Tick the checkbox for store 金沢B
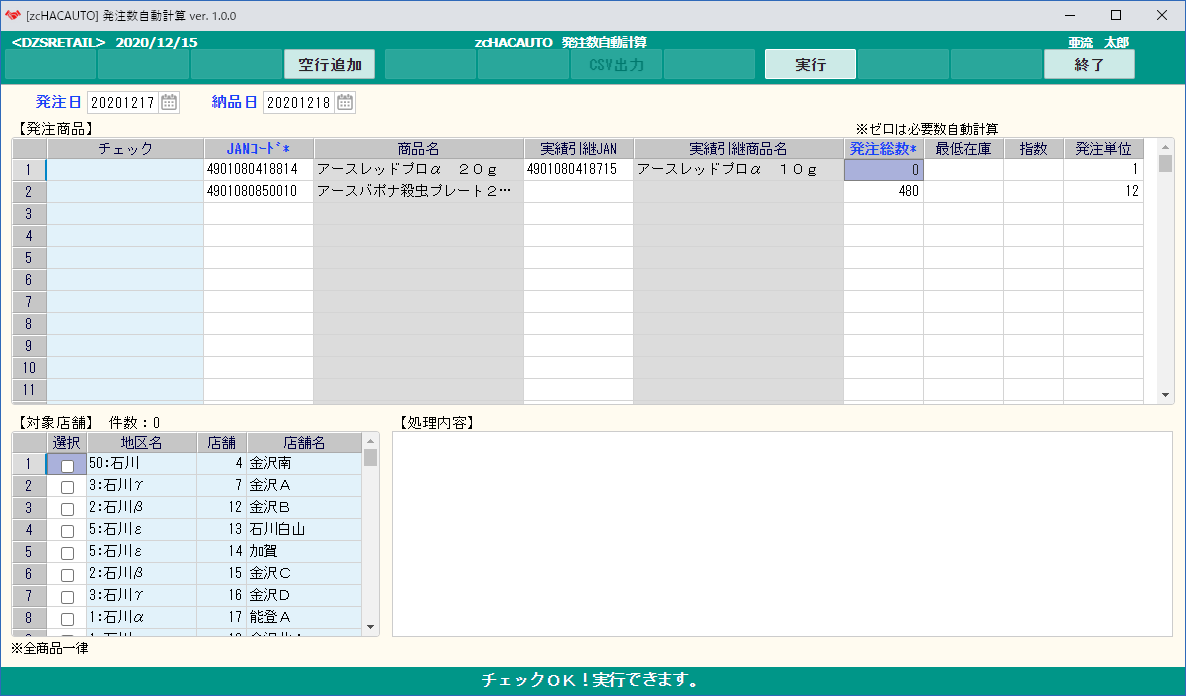This screenshot has width=1186, height=696. point(67,509)
